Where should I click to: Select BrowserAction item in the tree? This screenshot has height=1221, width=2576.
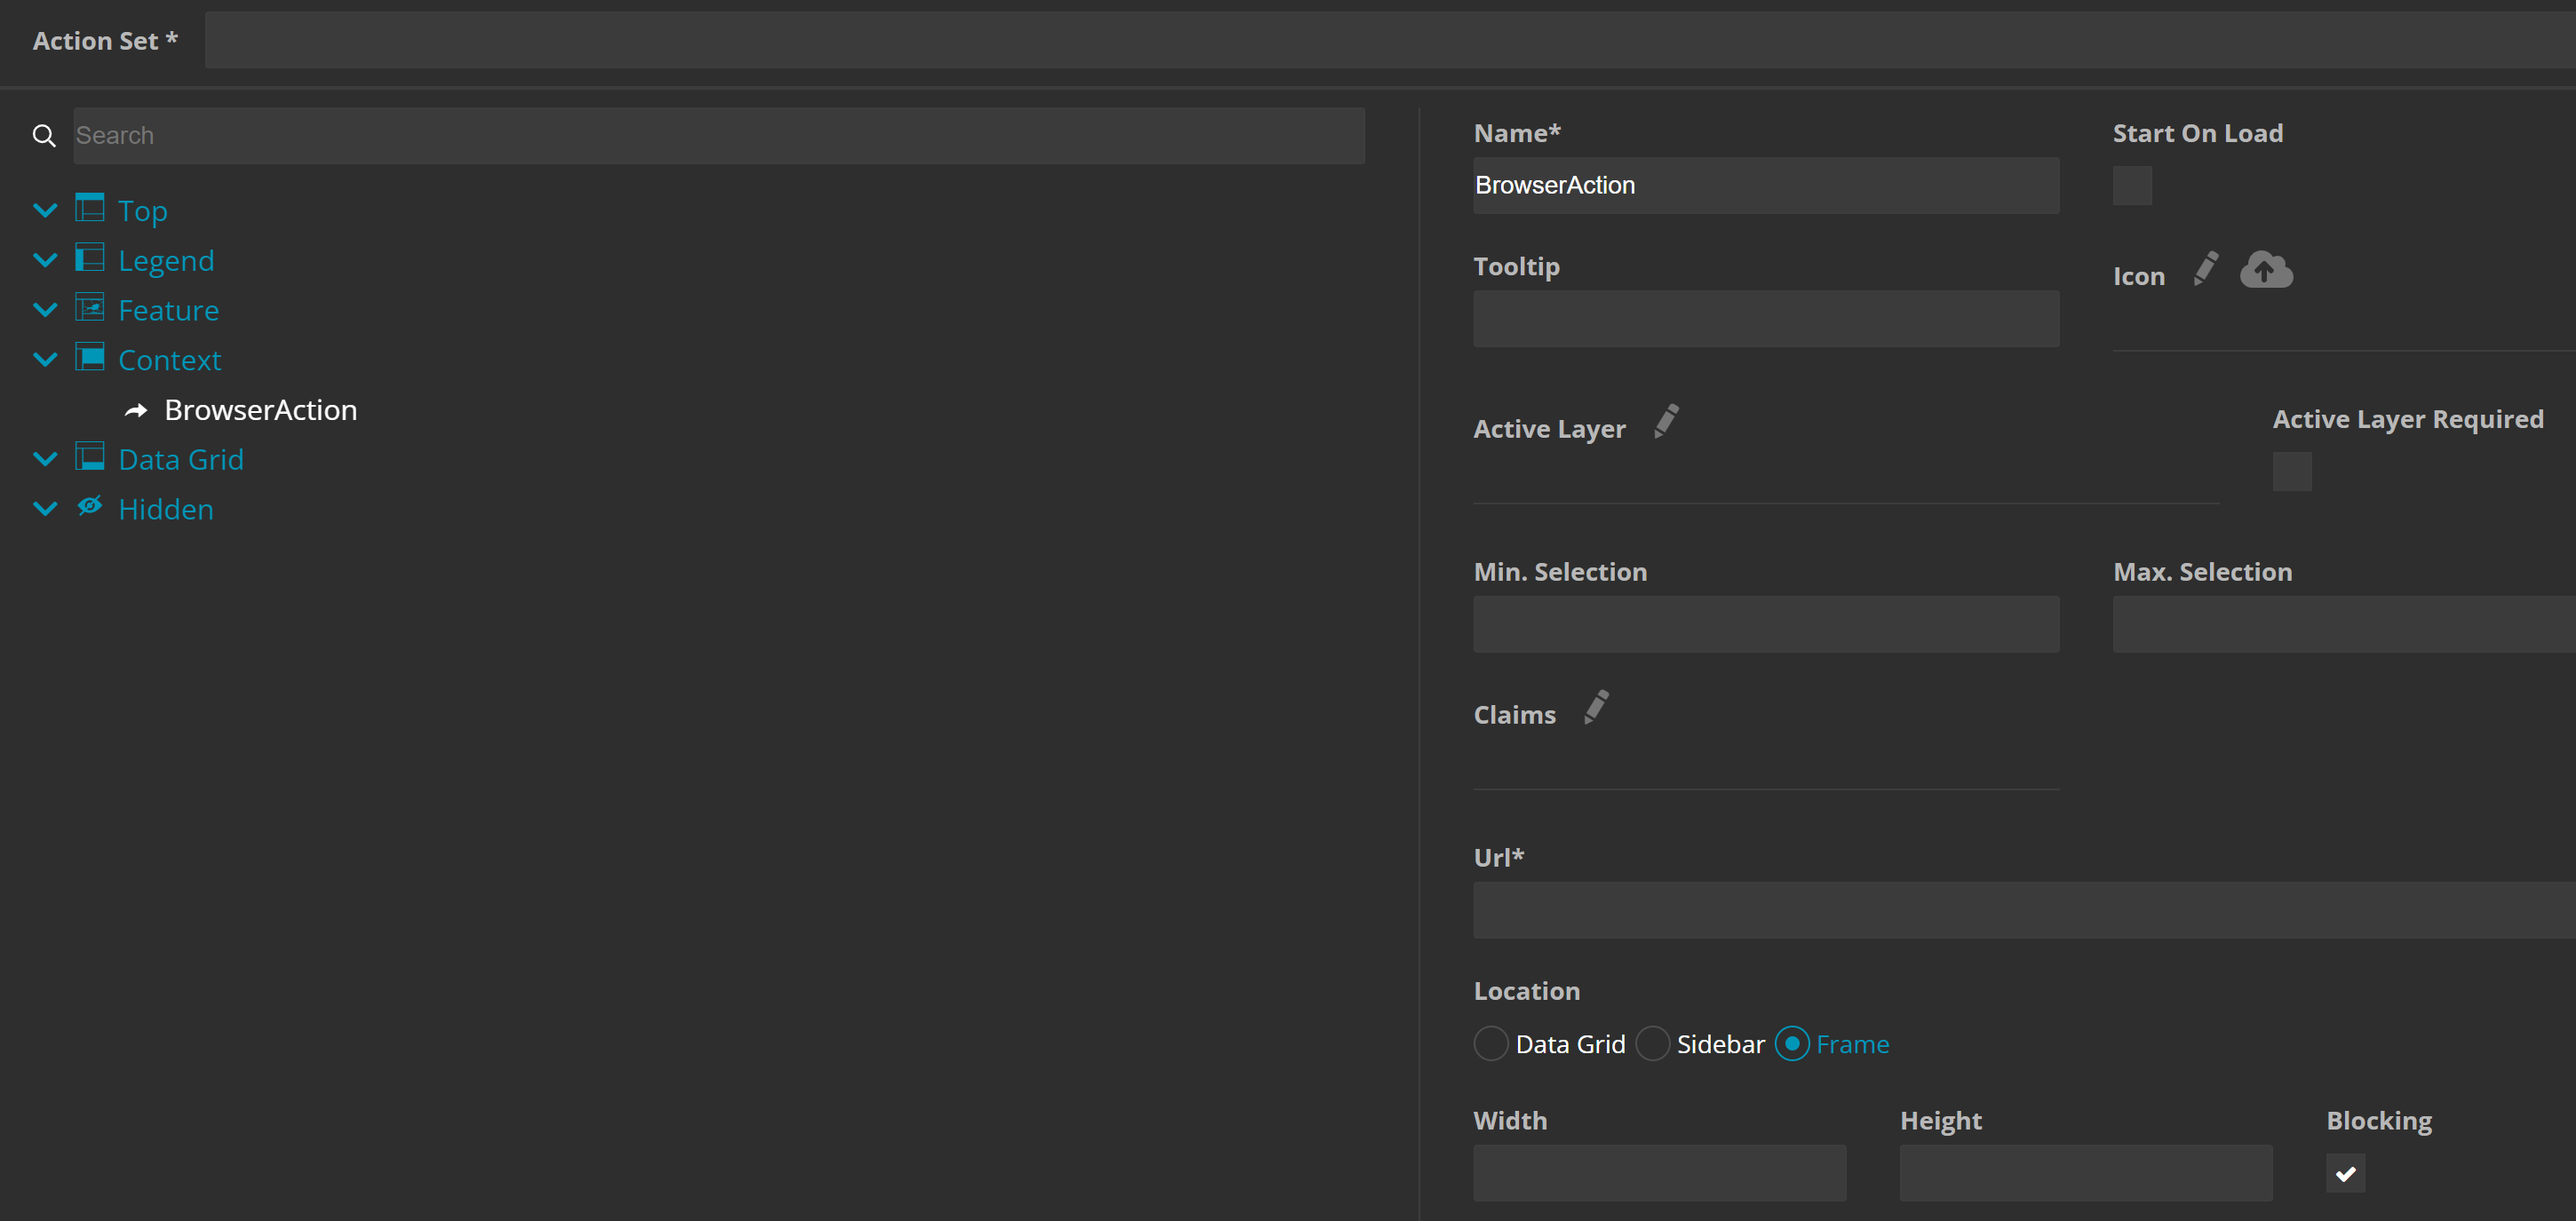[x=260, y=410]
